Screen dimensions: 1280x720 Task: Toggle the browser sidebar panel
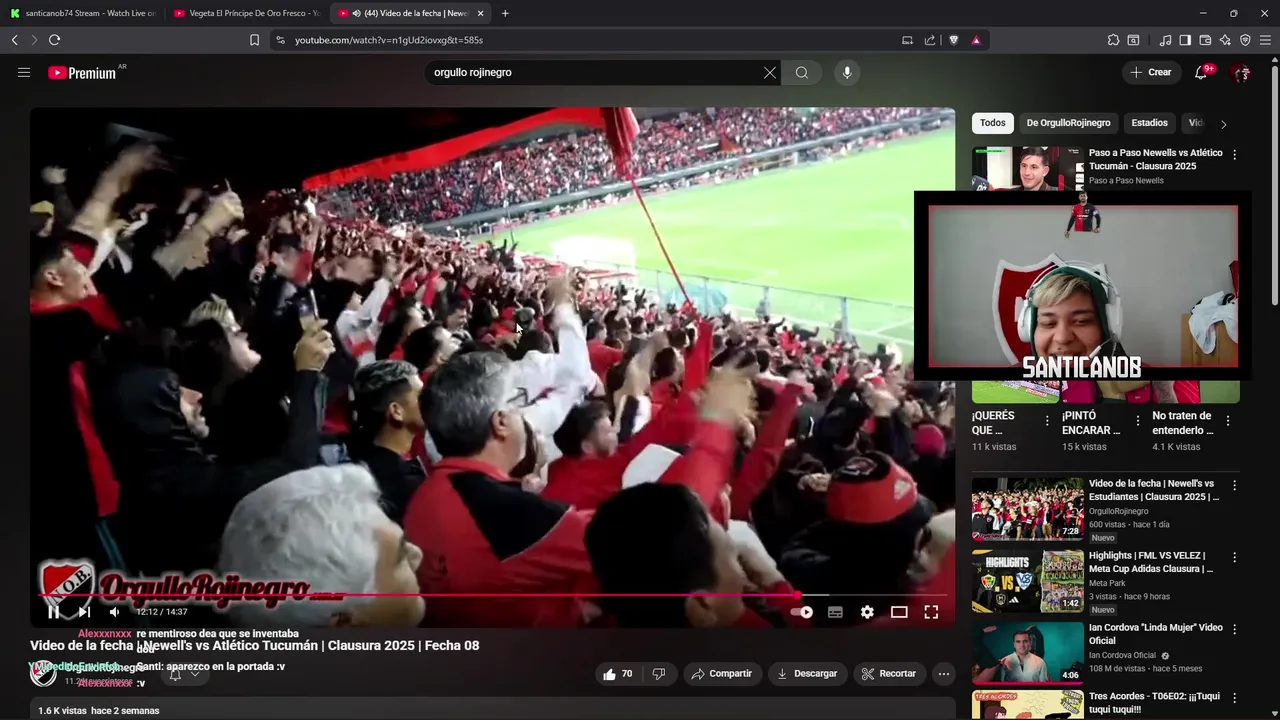1185,40
